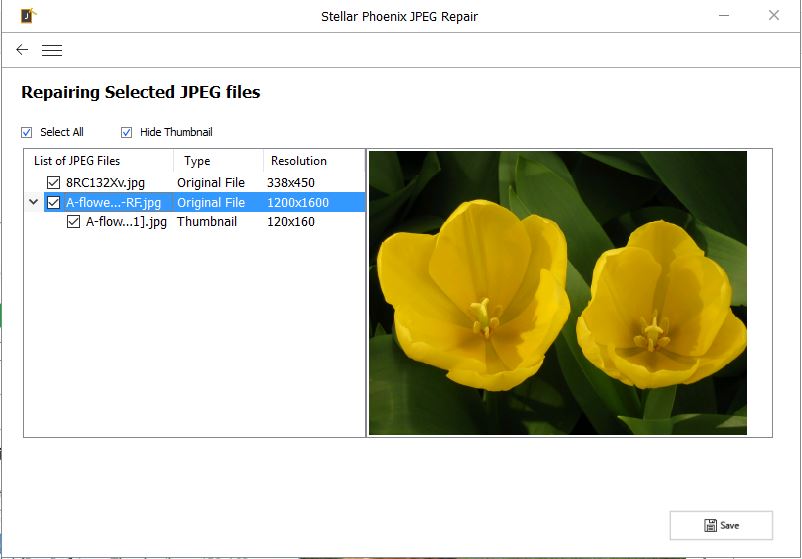Image resolution: width=802 pixels, height=559 pixels.
Task: Click the back arrow icon
Action: click(22, 50)
